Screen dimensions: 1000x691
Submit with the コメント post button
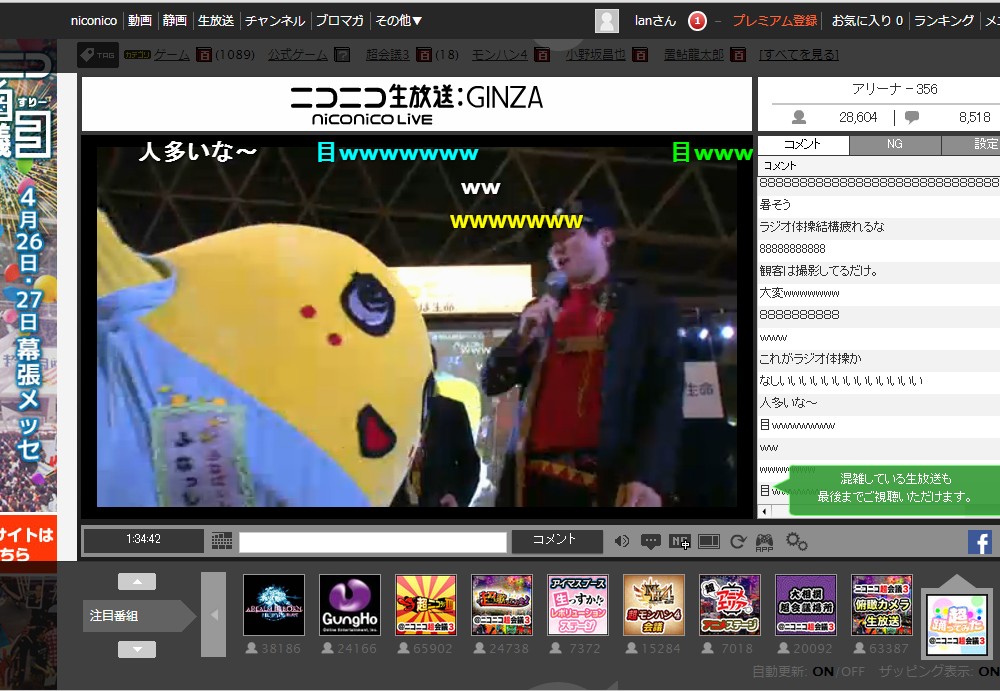coord(557,541)
